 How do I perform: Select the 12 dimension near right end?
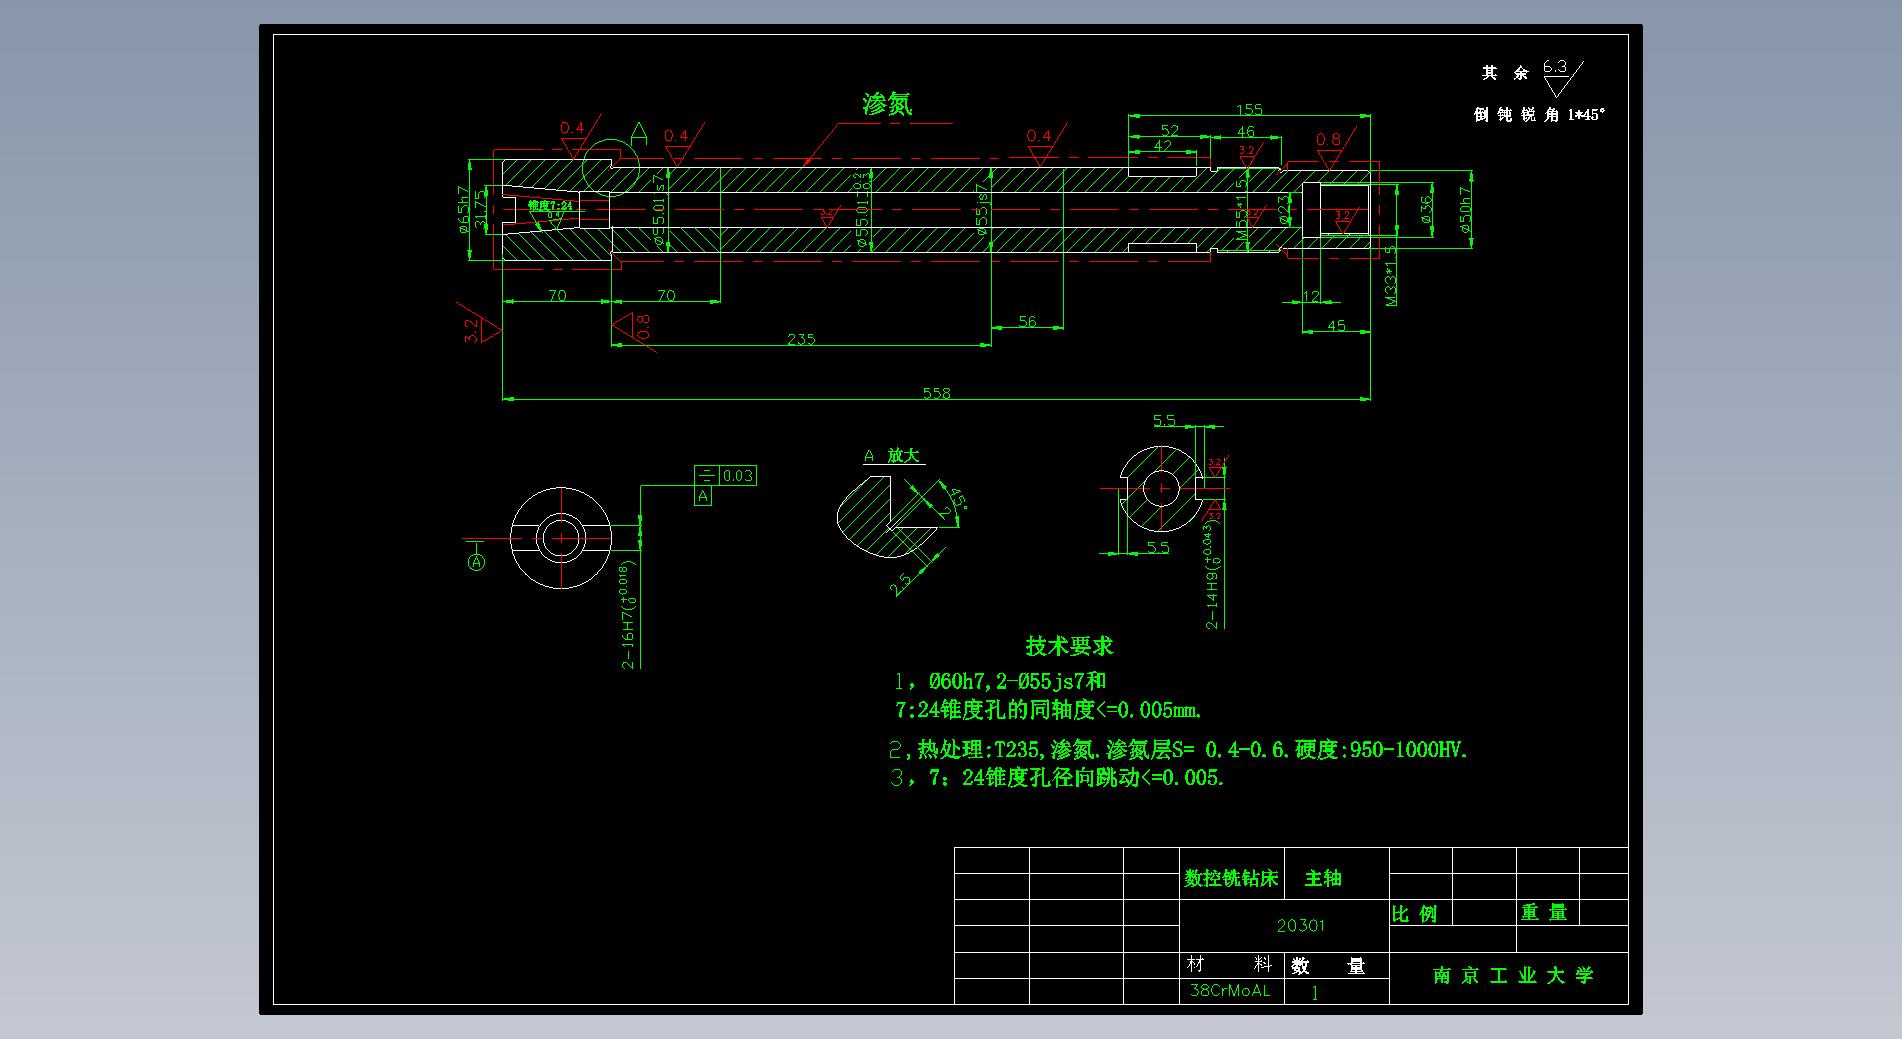[x=1311, y=297]
